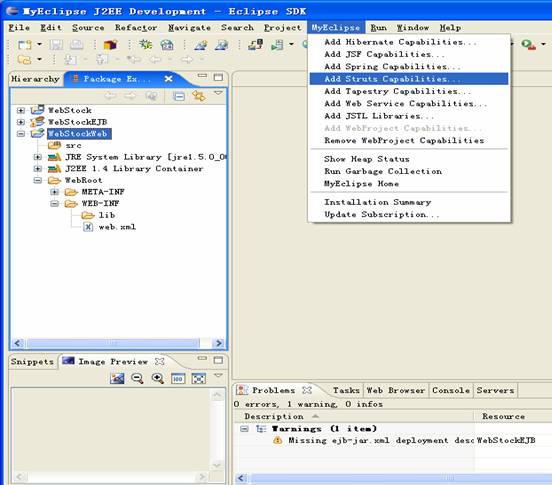Click the New Package cube toolbar icon
This screenshot has height=485, width=552.
[x=110, y=45]
